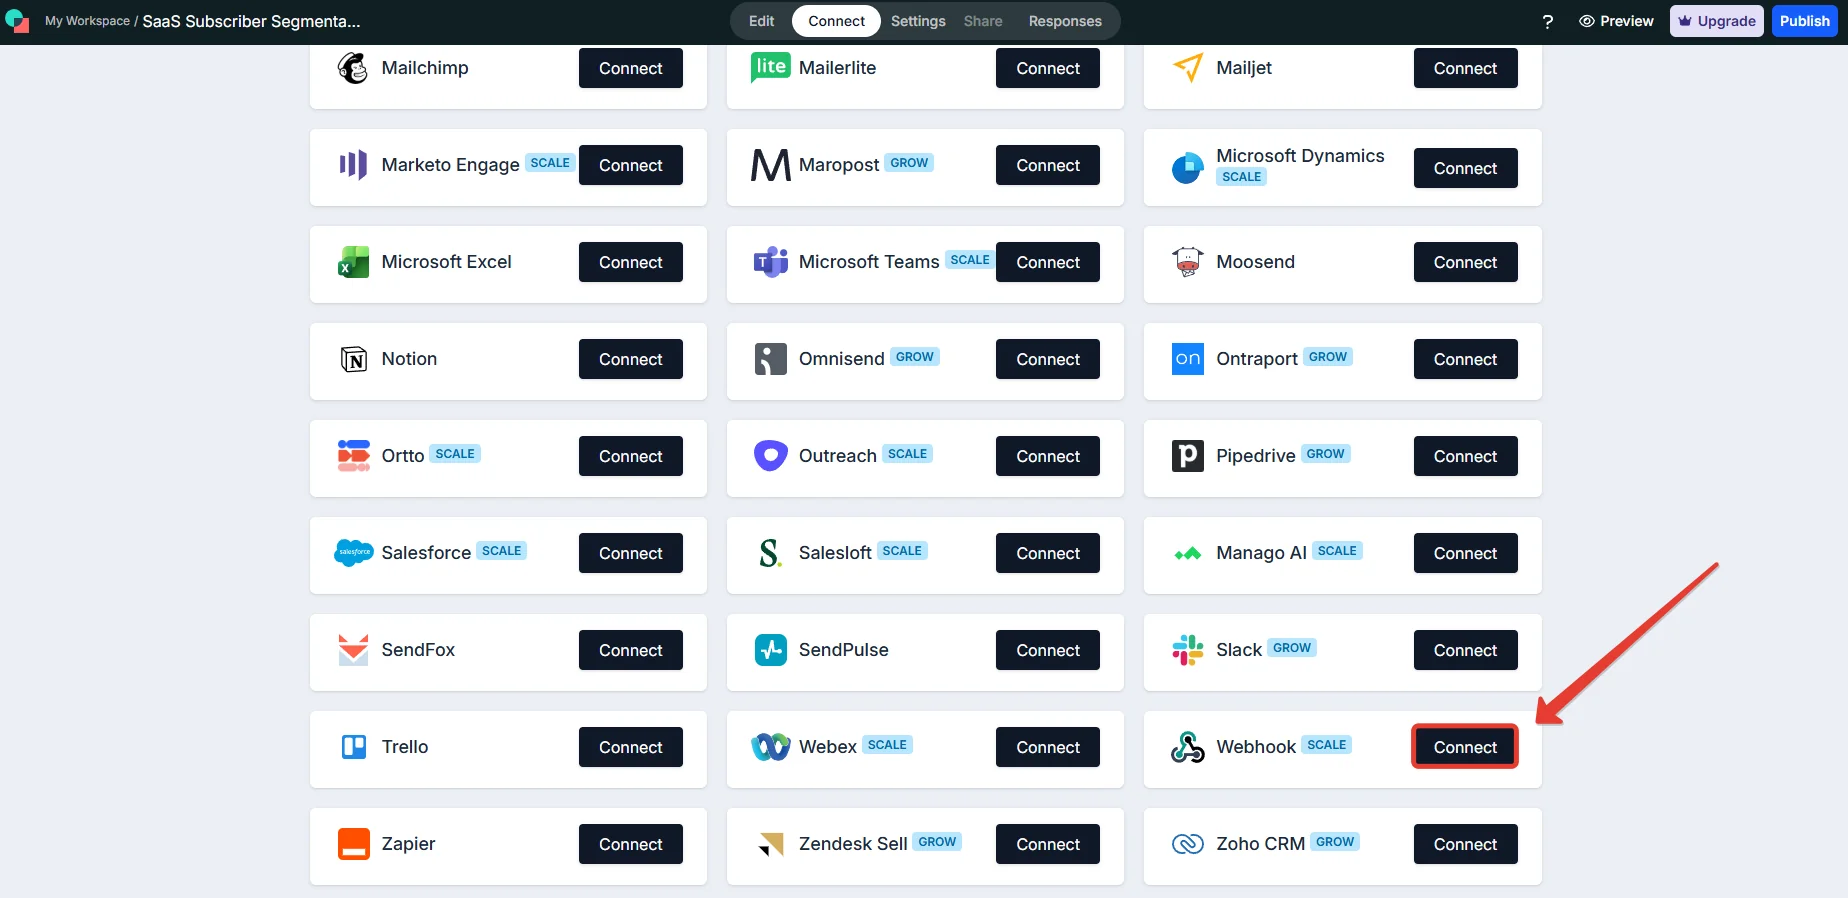Click the Notion logo icon

point(353,359)
